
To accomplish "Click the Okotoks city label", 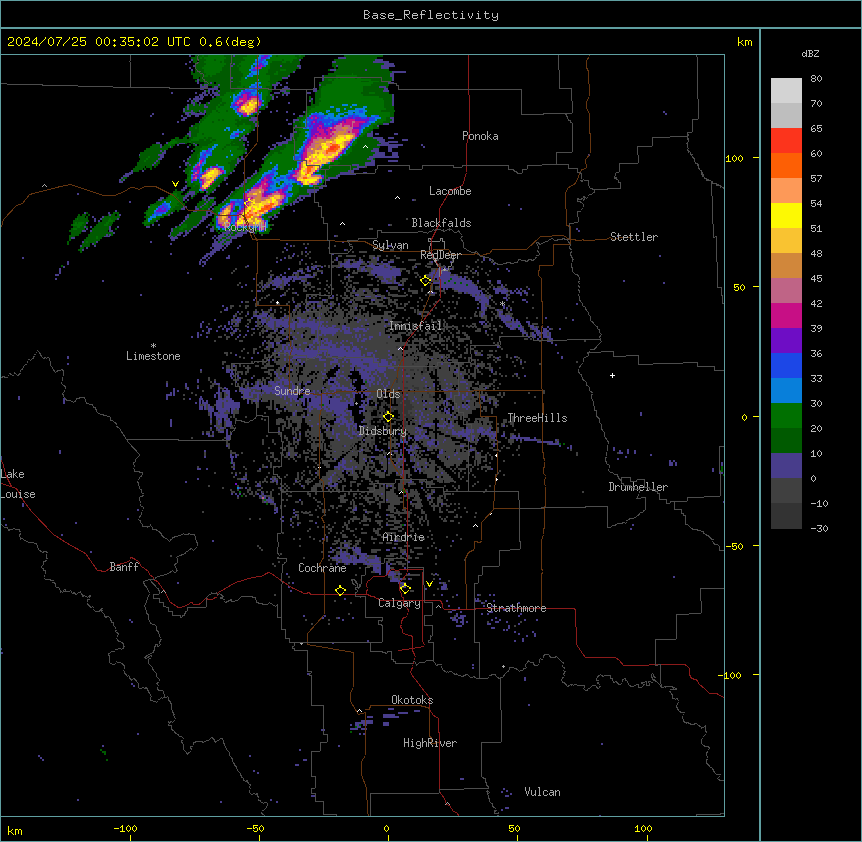I will click(412, 700).
